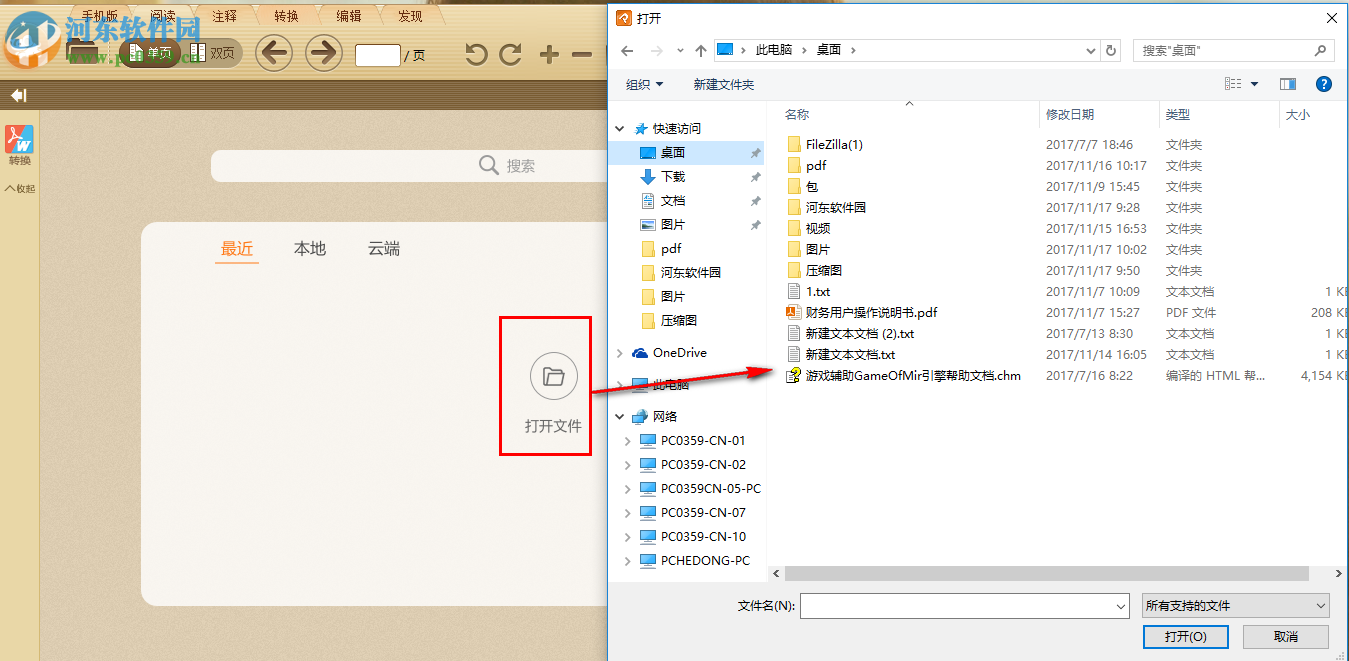The width and height of the screenshot is (1349, 661).
Task: Switch to double page view mode
Action: (x=212, y=53)
